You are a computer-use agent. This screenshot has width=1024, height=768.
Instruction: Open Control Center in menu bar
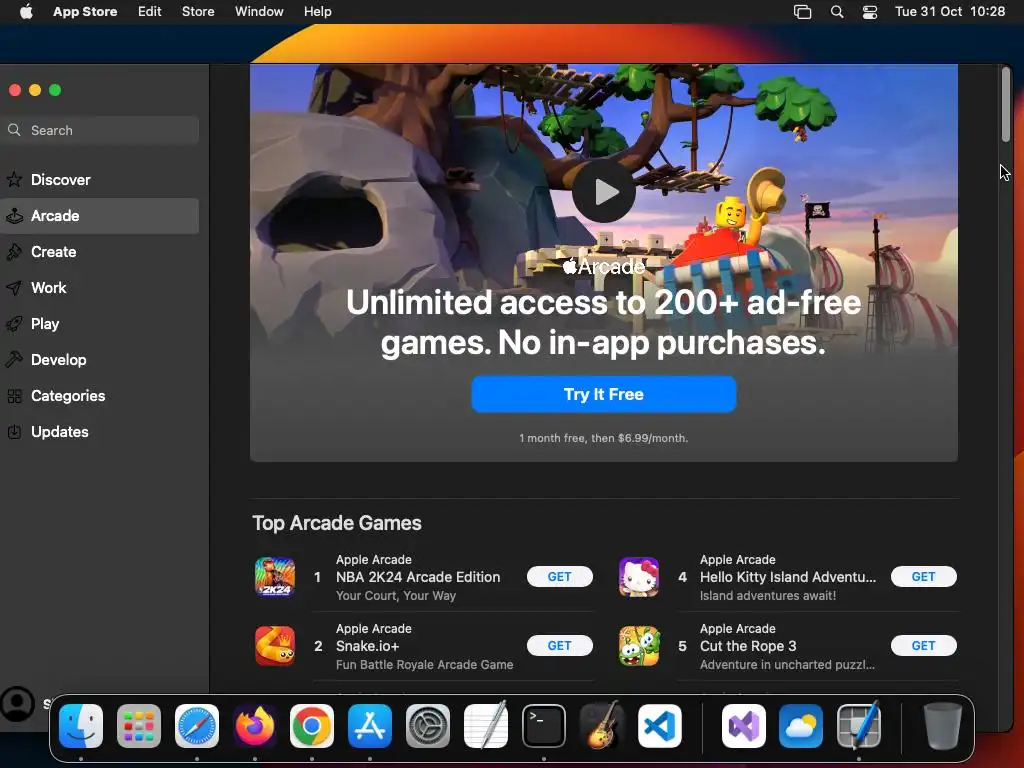click(x=870, y=12)
